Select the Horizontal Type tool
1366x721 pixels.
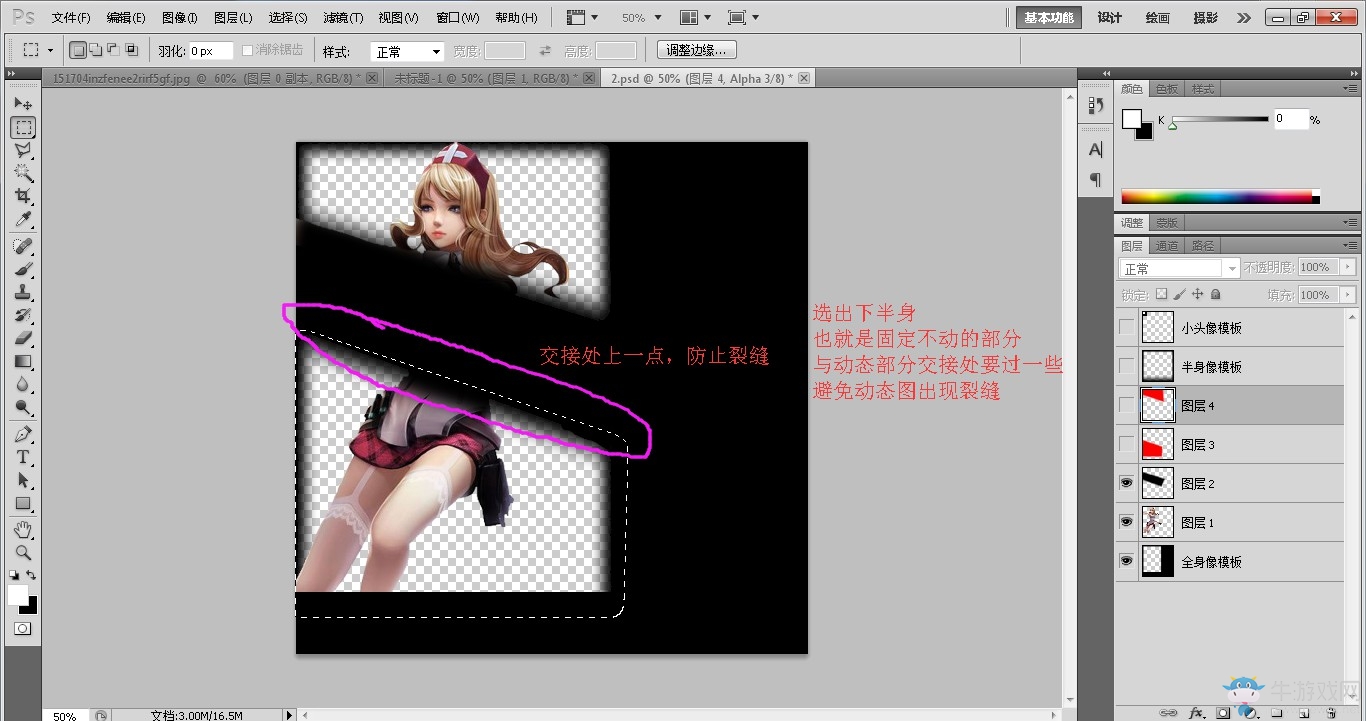(23, 457)
